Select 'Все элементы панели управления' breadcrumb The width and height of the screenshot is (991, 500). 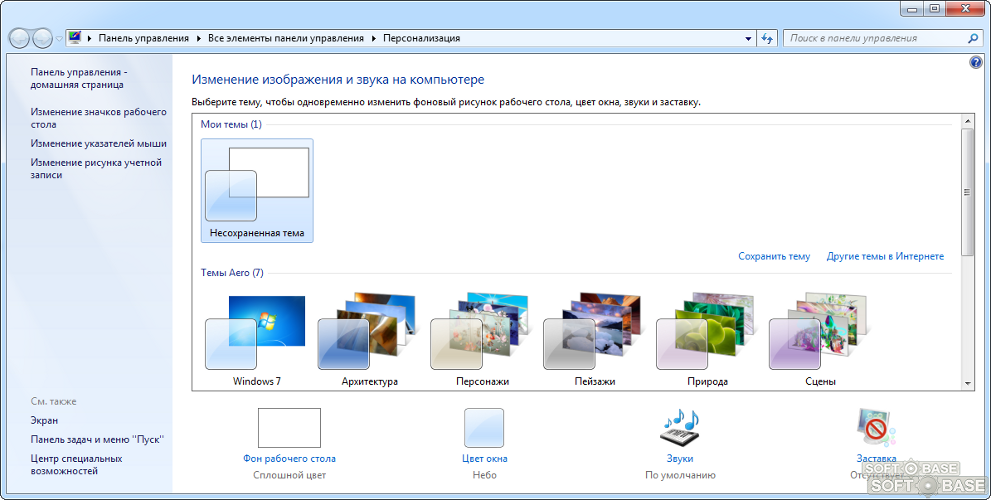(286, 38)
